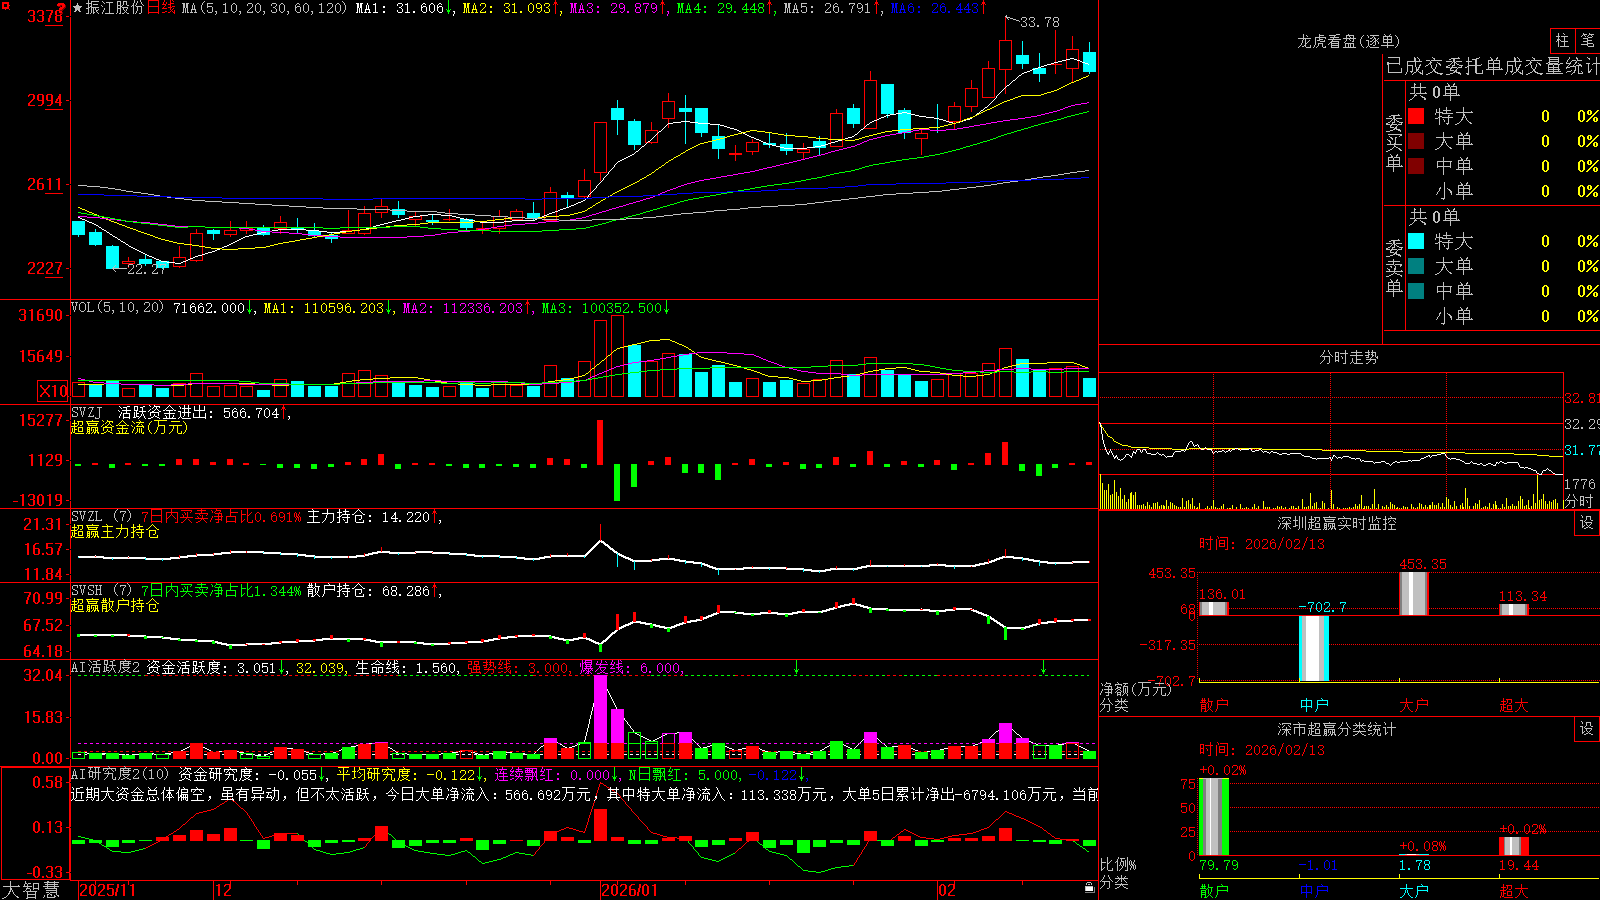Select 中户 category in 深市超赢分类统计
This screenshot has height=900, width=1600.
[1314, 890]
